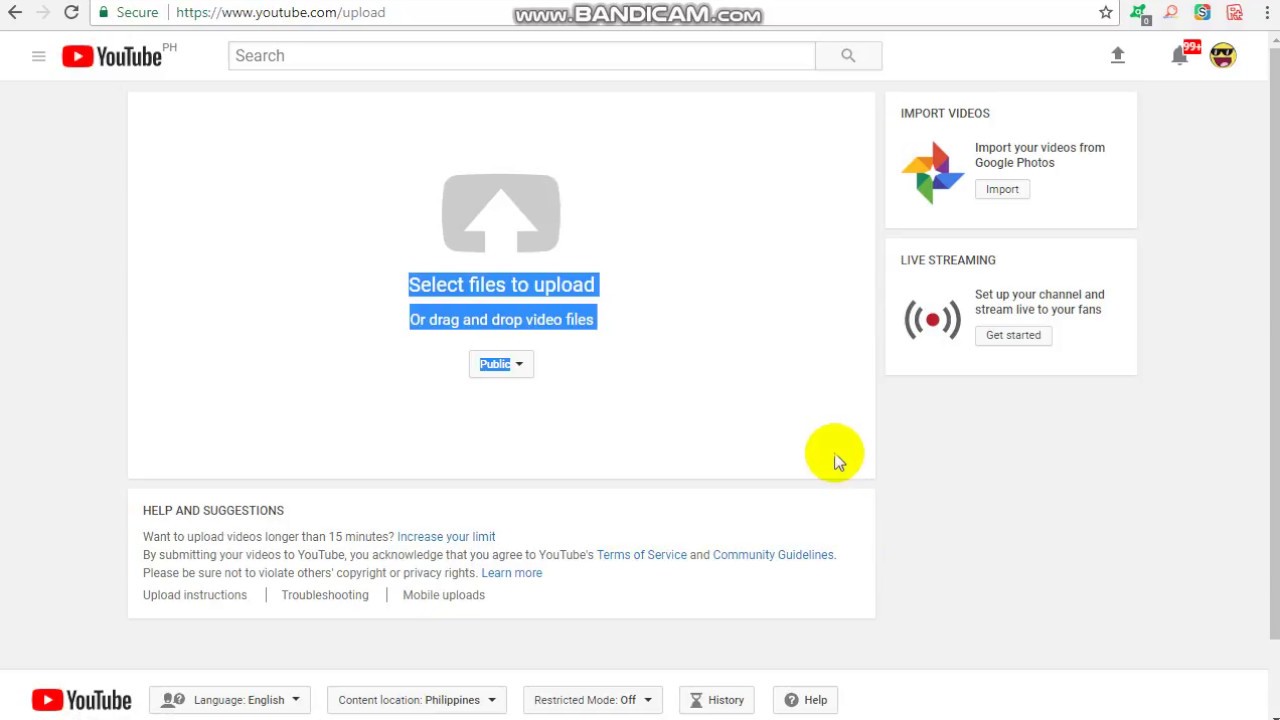The width and height of the screenshot is (1280, 720).
Task: Click Get started for live streaming
Action: [1013, 335]
